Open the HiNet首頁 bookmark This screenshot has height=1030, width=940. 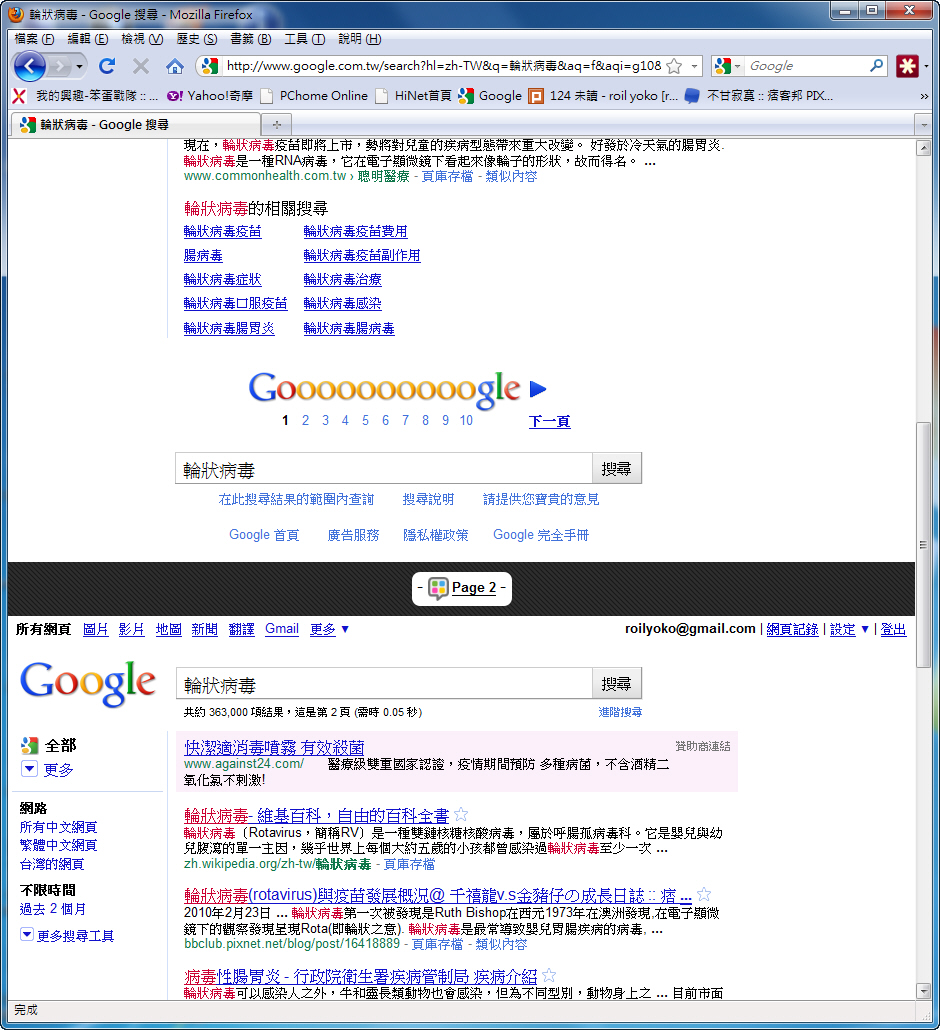coord(414,96)
